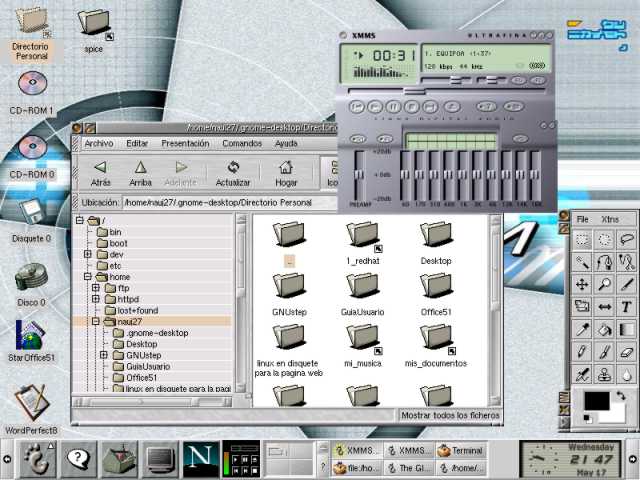The width and height of the screenshot is (640, 480).
Task: Open the XMMS equalizer presets button
Action: pyautogui.click(x=520, y=139)
